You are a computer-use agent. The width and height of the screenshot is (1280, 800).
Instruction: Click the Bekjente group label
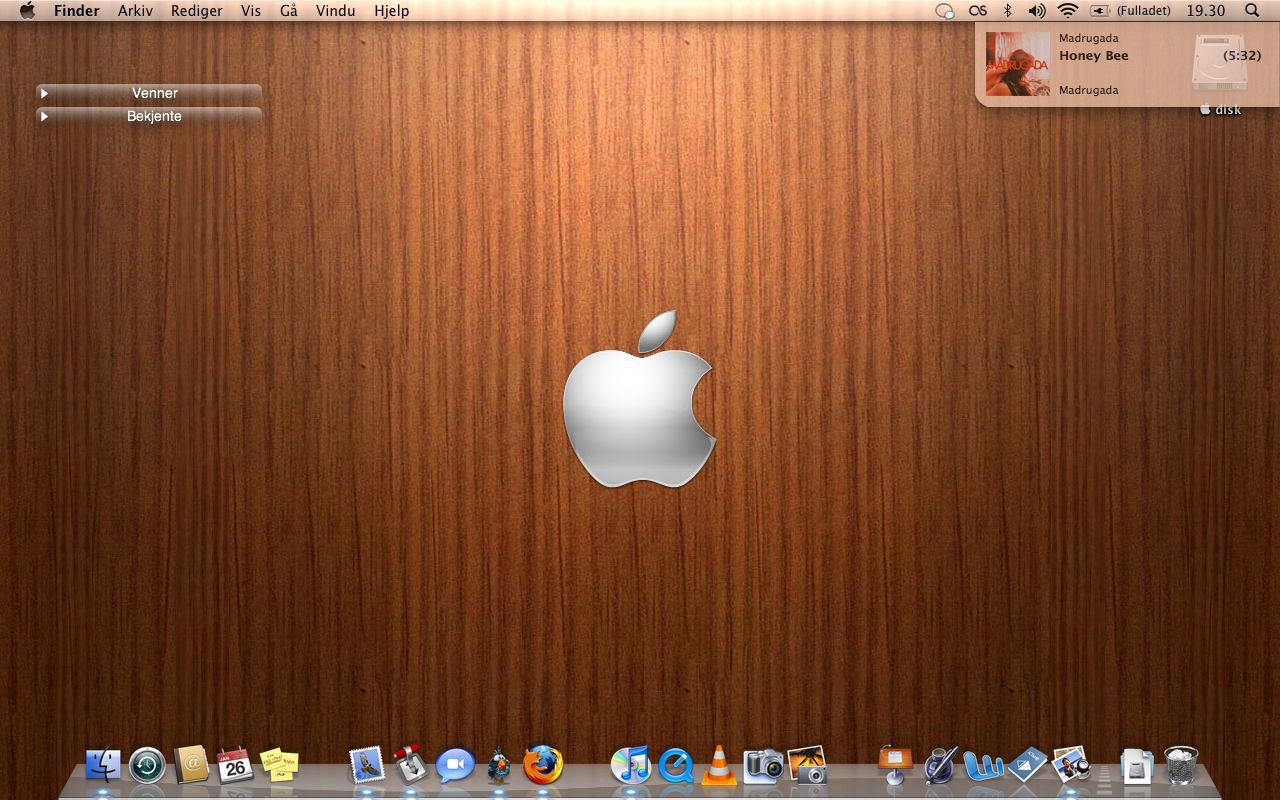click(154, 116)
